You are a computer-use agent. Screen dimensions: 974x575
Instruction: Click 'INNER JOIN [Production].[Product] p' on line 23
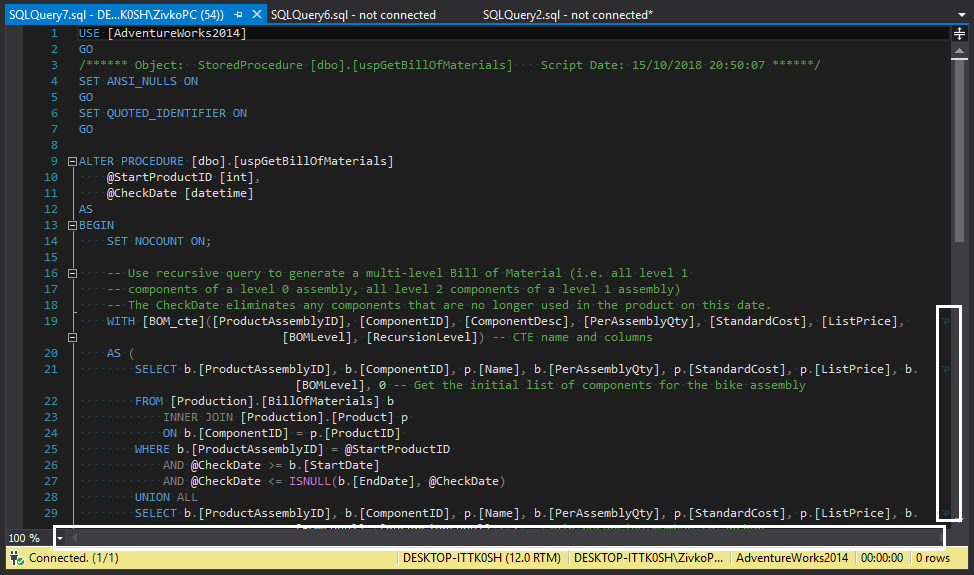[285, 418]
